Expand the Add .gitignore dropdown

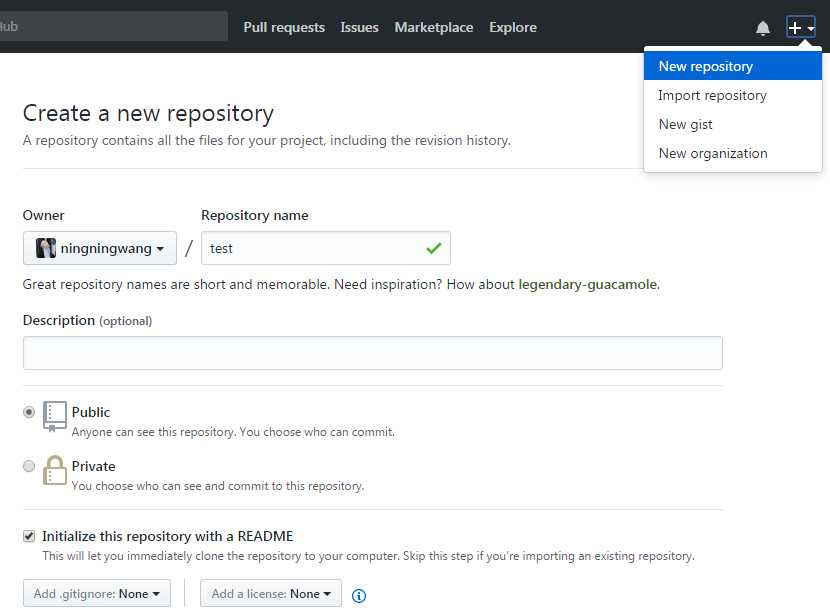pos(97,593)
